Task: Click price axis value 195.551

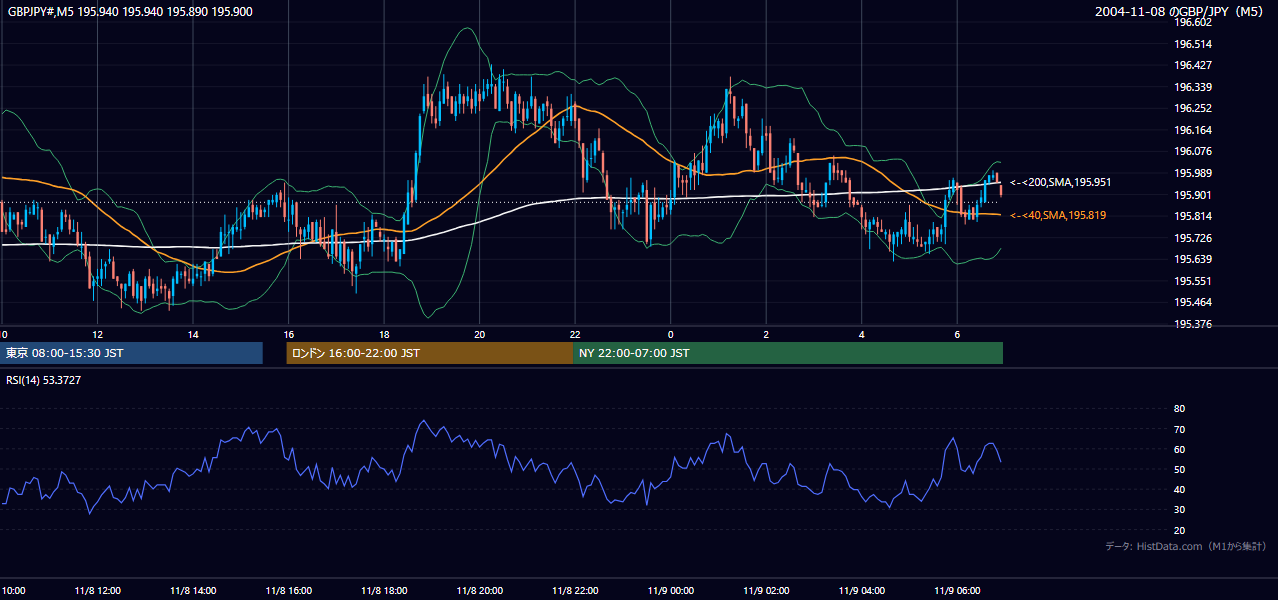Action: (x=1193, y=281)
